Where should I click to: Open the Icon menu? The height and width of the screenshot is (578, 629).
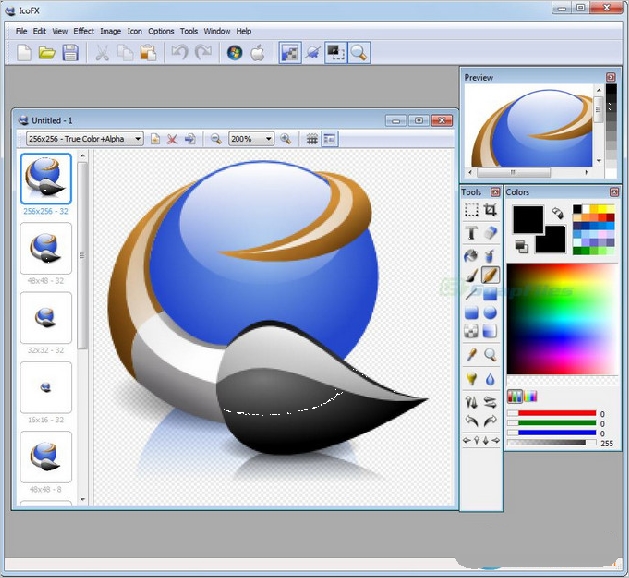click(135, 31)
